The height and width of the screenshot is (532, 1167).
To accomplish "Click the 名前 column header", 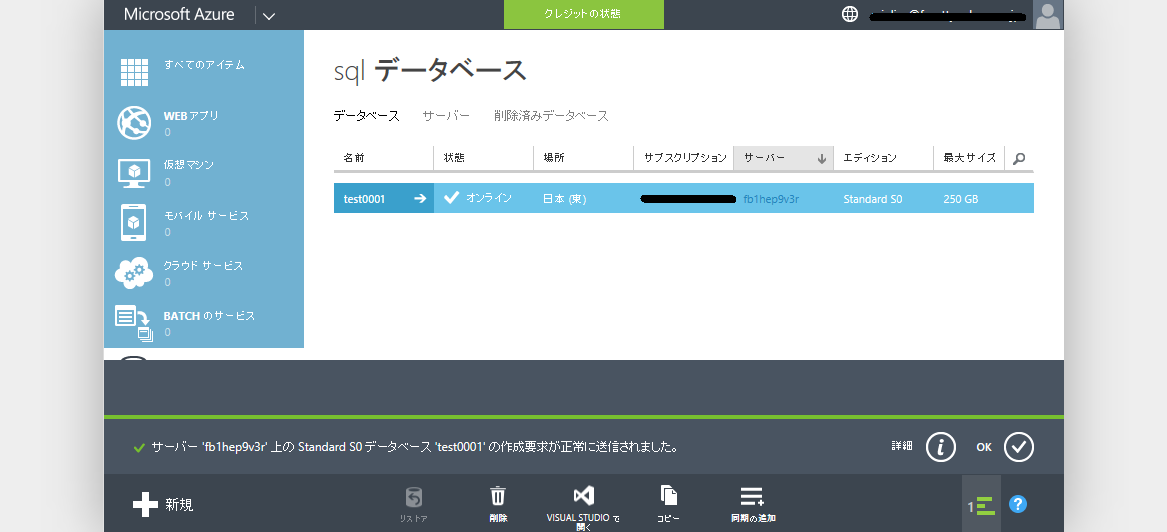I will click(x=383, y=158).
